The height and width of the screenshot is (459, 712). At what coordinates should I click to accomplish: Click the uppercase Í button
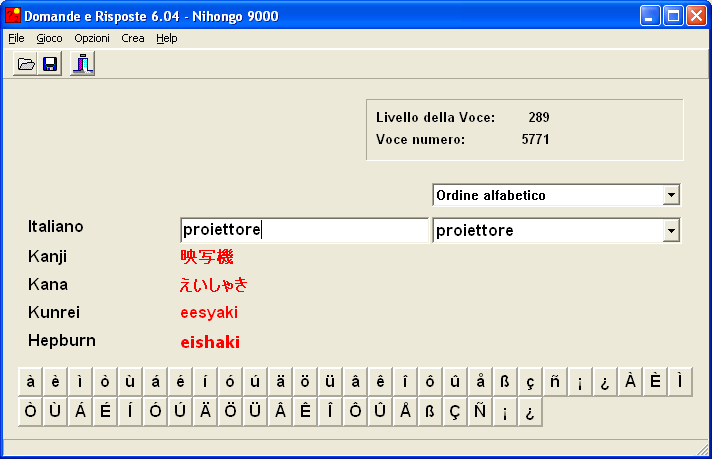coord(130,412)
